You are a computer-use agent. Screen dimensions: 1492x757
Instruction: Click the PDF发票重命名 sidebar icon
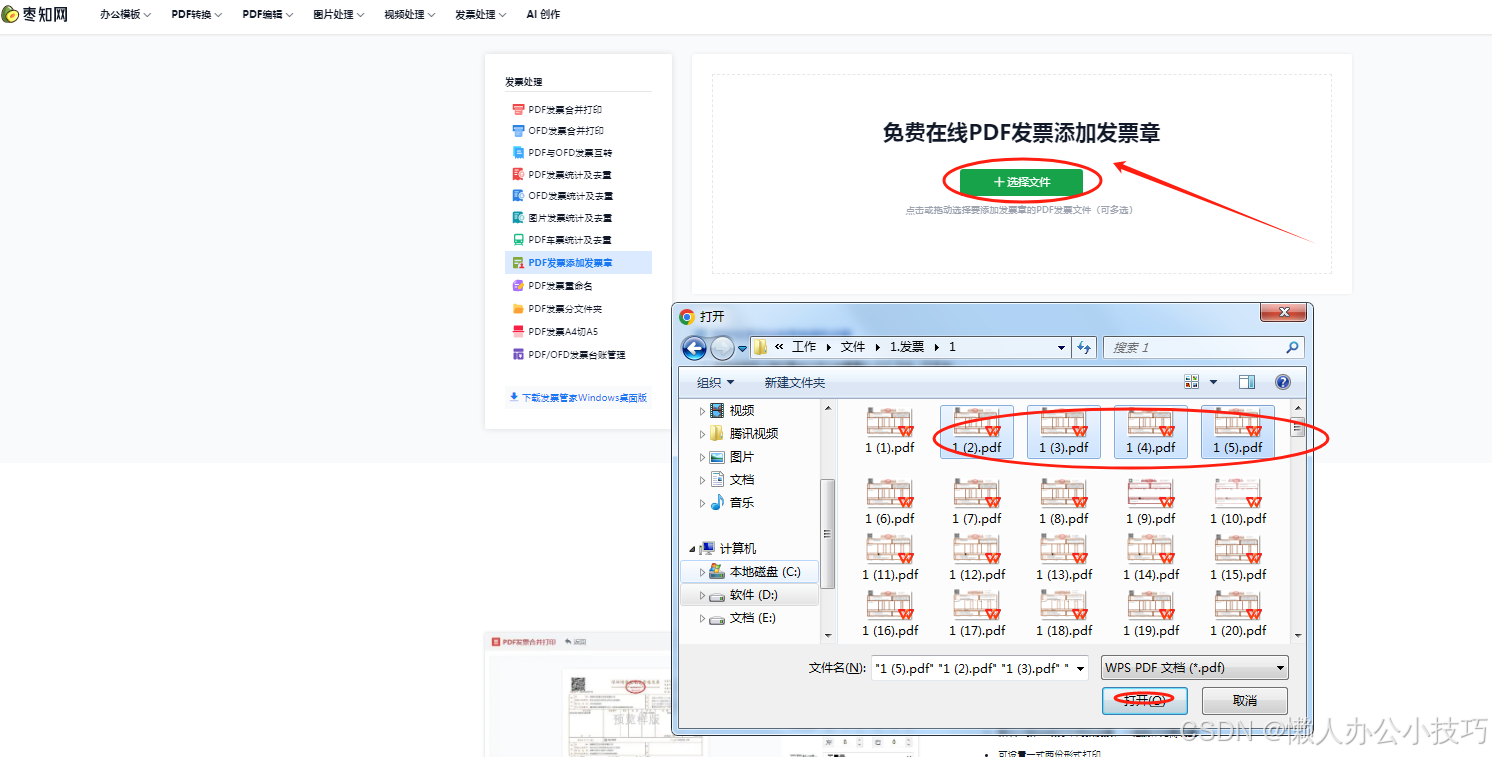pos(518,286)
